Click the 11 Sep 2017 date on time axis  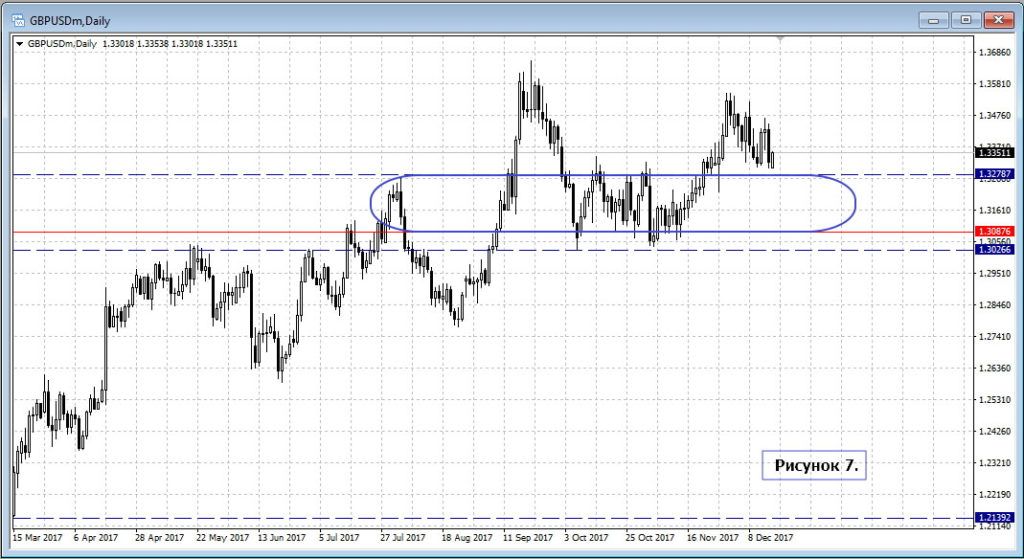(x=530, y=537)
